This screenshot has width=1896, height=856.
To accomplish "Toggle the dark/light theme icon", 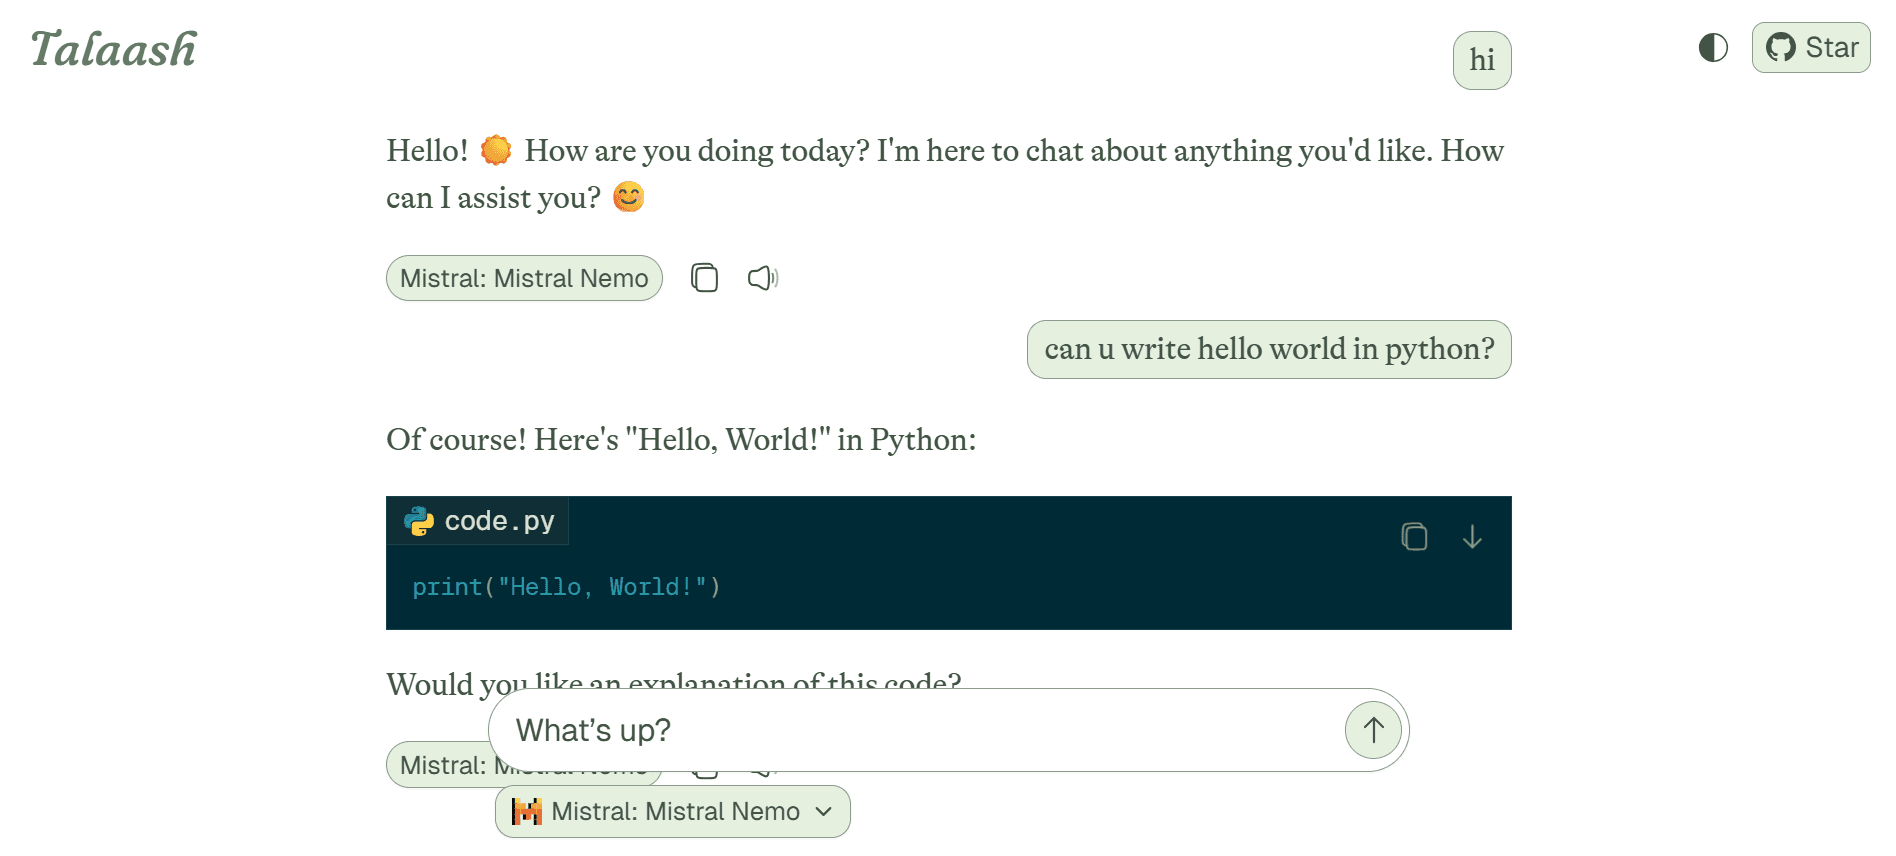I will pos(1713,48).
